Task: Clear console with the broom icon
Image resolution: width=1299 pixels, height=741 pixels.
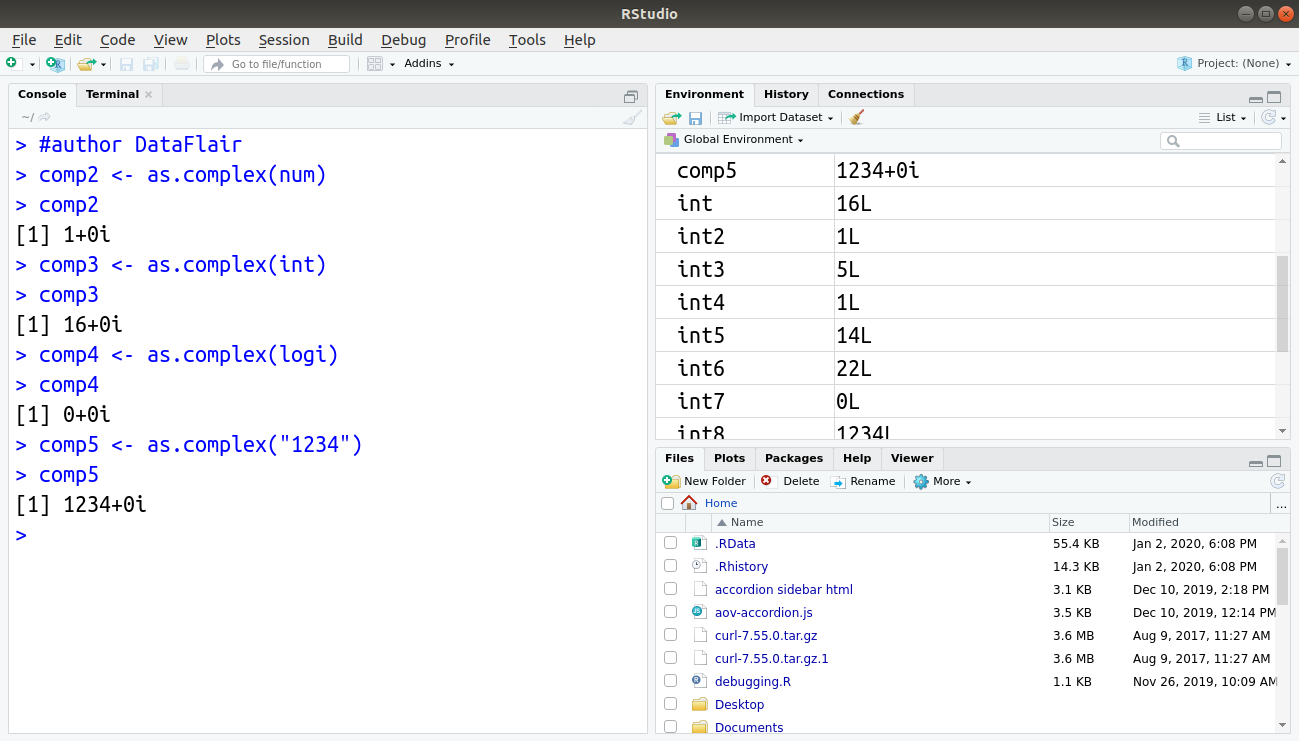Action: (x=632, y=117)
